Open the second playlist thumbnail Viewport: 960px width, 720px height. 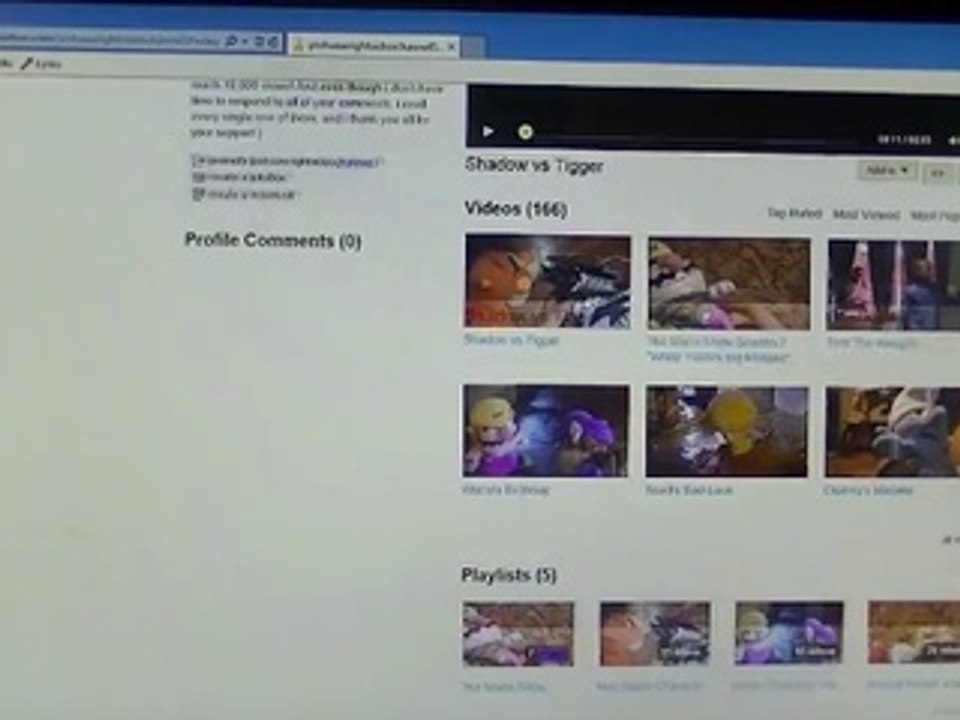point(654,634)
